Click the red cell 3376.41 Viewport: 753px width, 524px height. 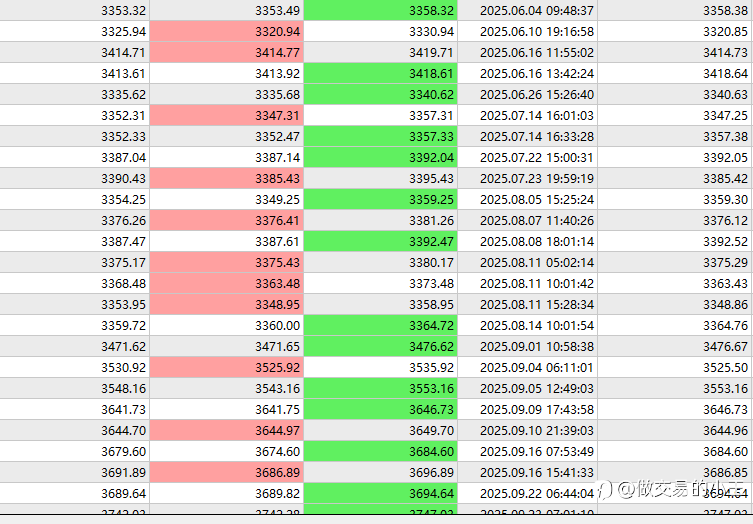click(226, 220)
